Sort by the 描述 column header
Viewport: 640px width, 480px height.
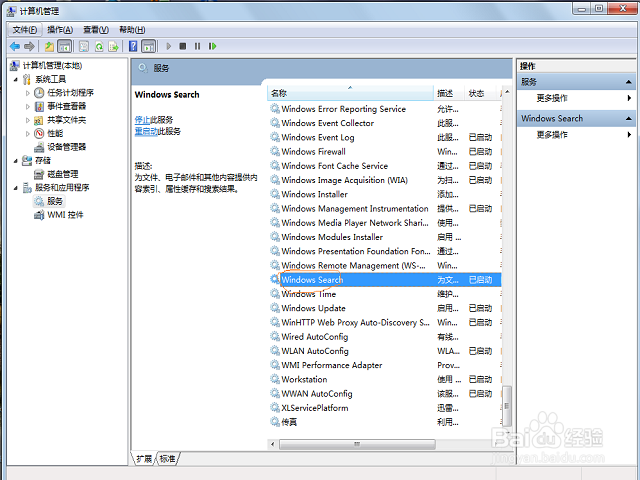pyautogui.click(x=449, y=93)
